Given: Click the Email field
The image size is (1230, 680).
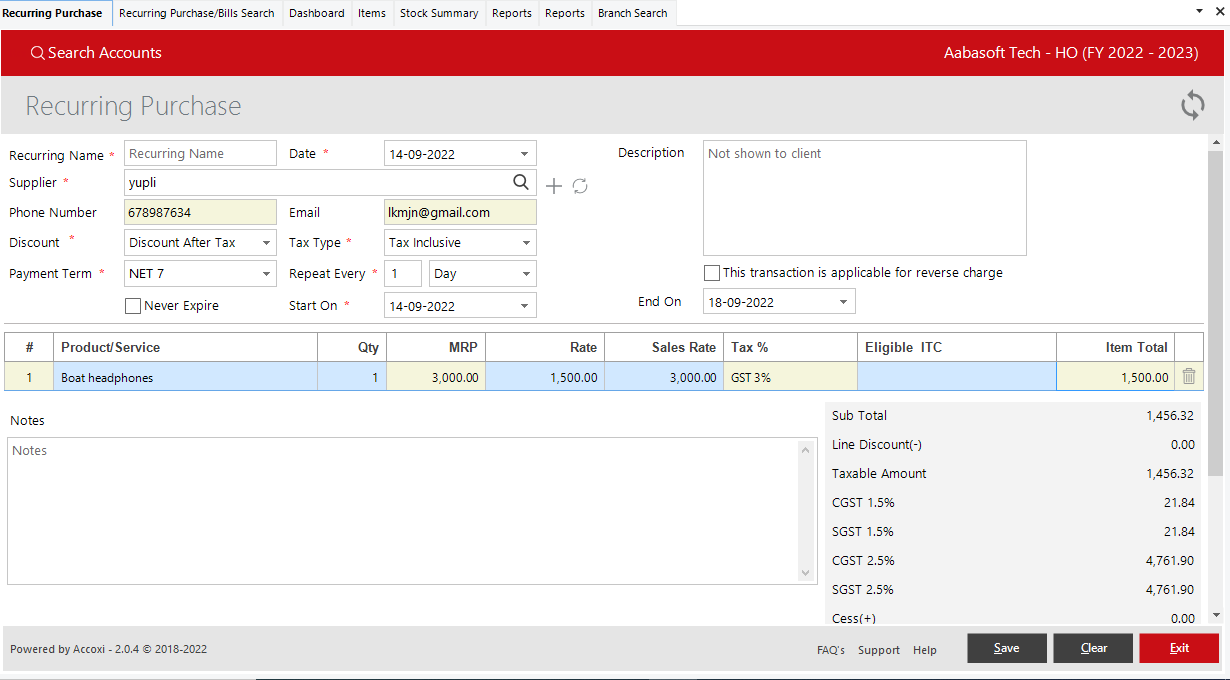Looking at the screenshot, I should click(x=460, y=212).
